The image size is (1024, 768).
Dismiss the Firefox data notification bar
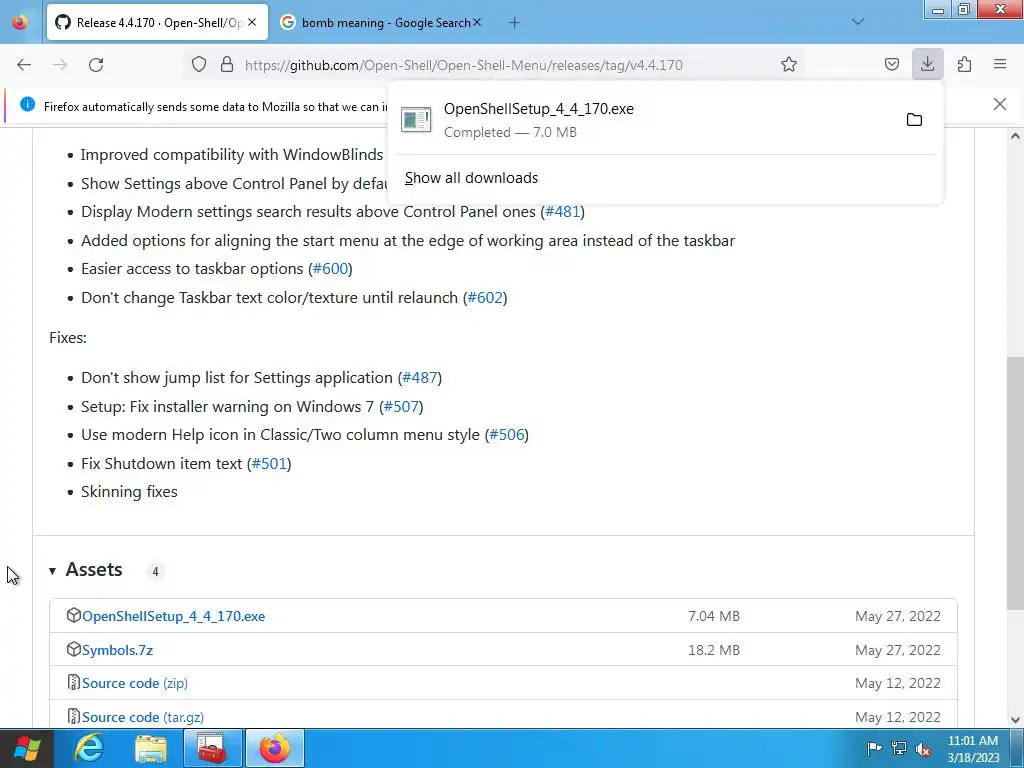1000,104
